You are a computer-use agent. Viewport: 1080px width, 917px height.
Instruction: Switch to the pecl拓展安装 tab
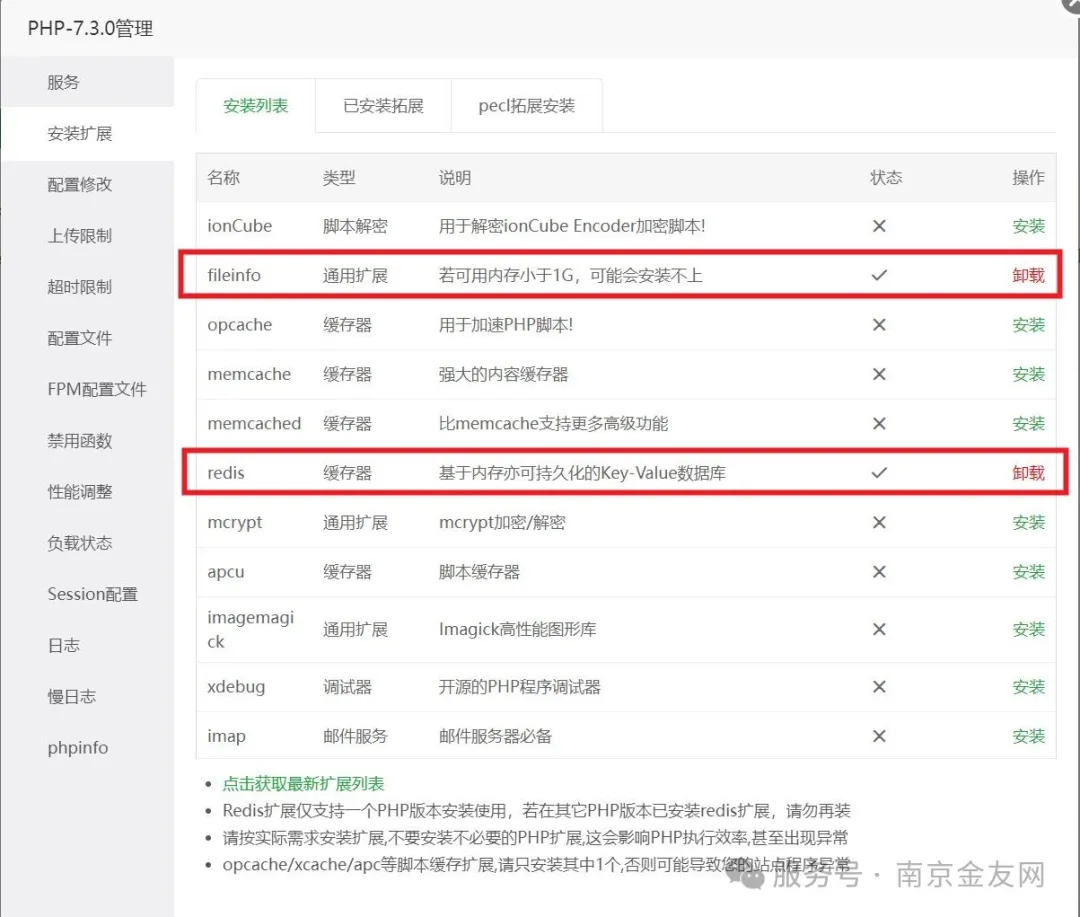tap(526, 105)
